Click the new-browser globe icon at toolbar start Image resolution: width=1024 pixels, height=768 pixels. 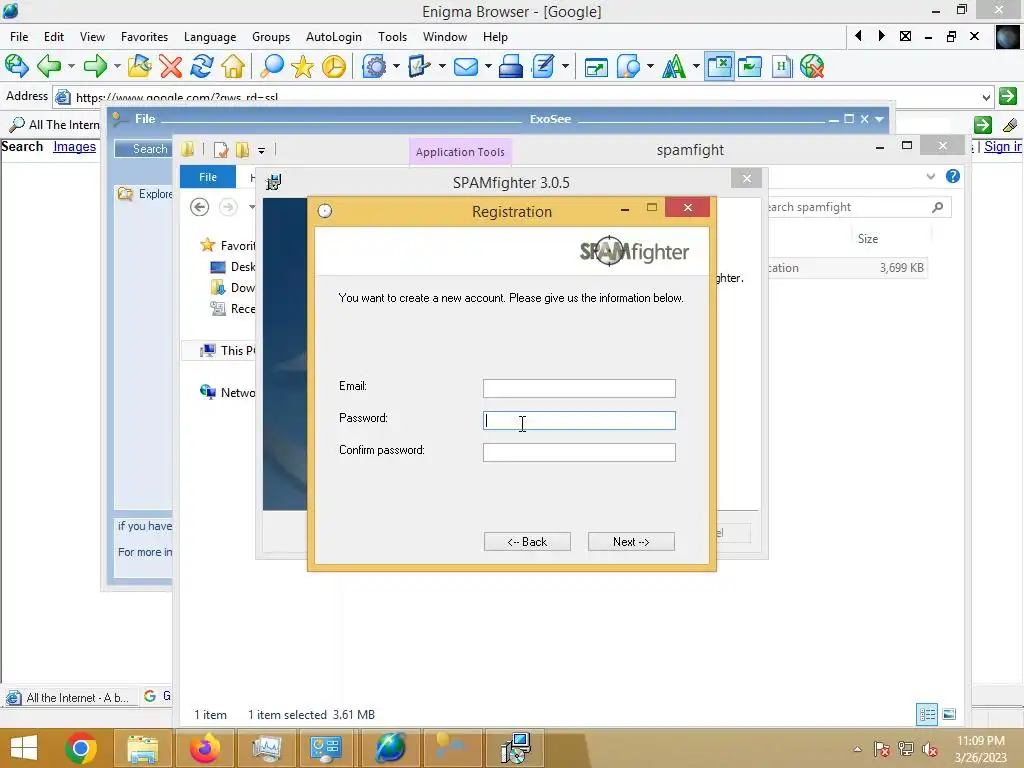click(16, 66)
